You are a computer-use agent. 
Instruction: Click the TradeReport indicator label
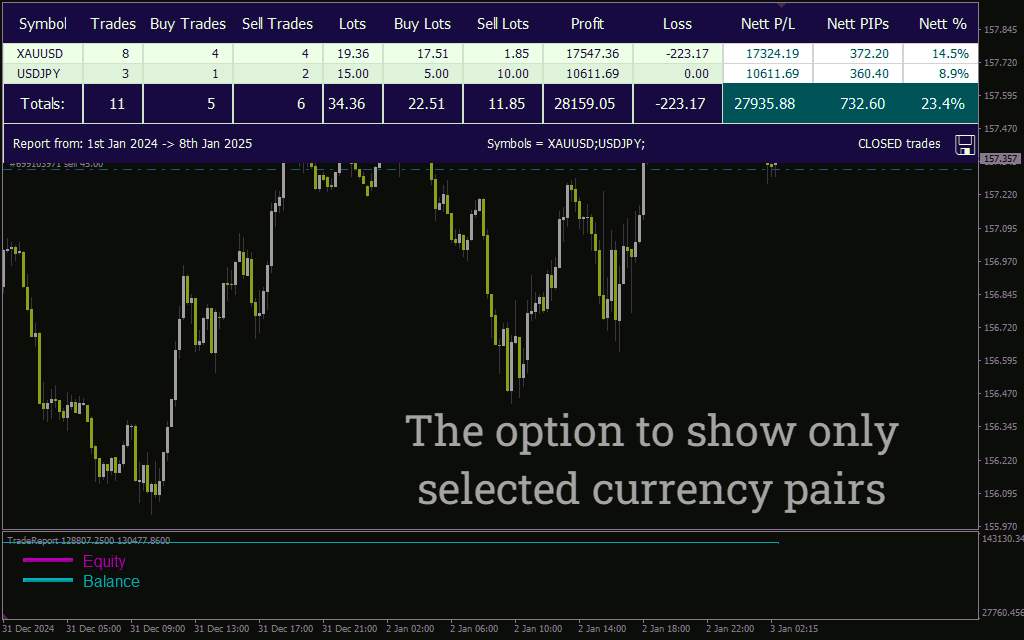pyautogui.click(x=89, y=541)
